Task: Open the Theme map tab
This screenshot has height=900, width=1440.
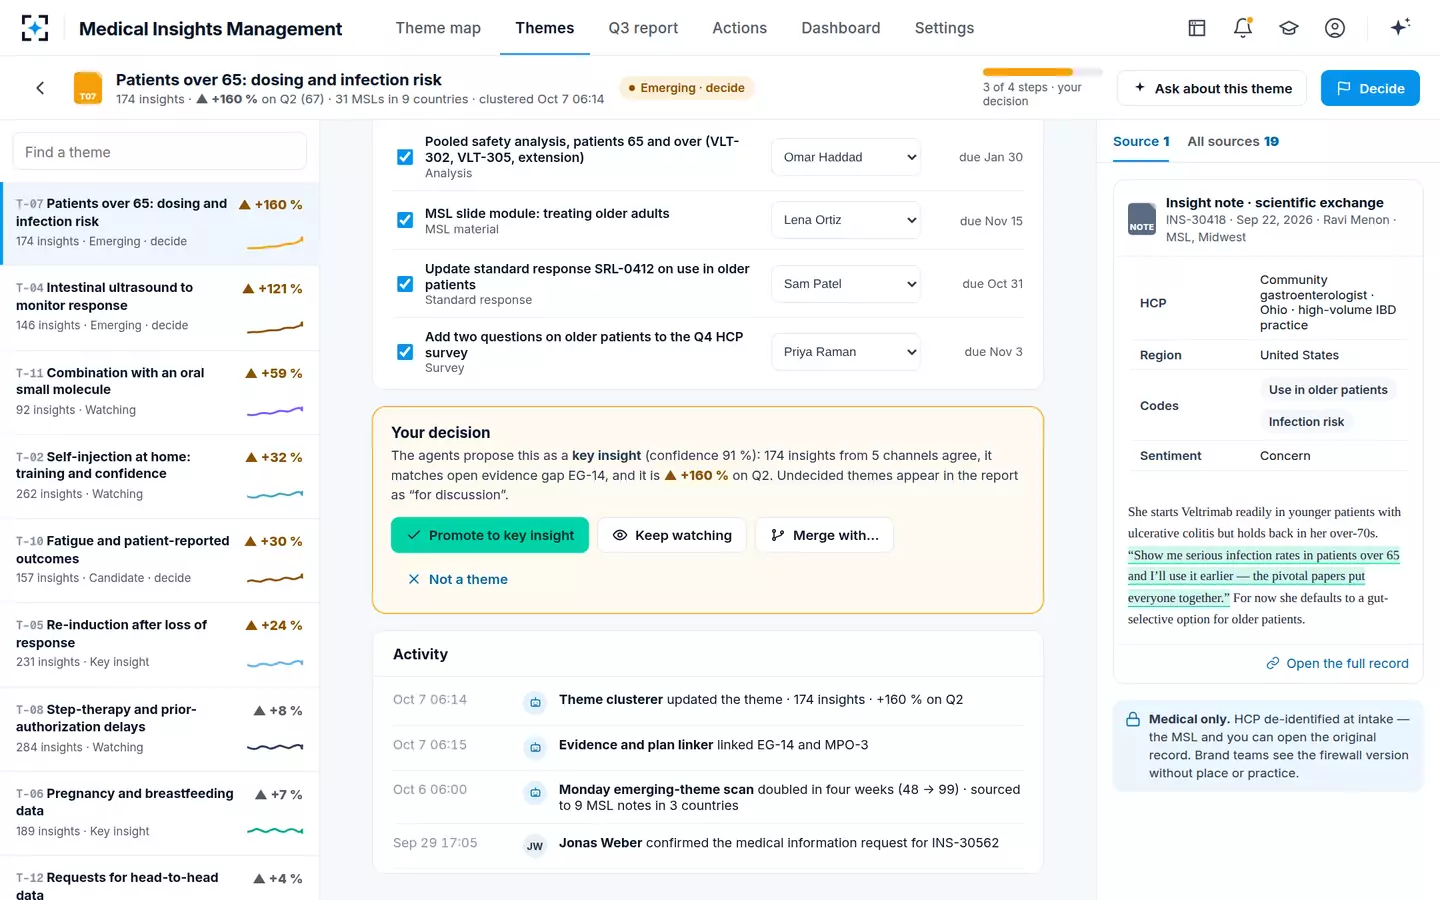Action: coord(438,28)
